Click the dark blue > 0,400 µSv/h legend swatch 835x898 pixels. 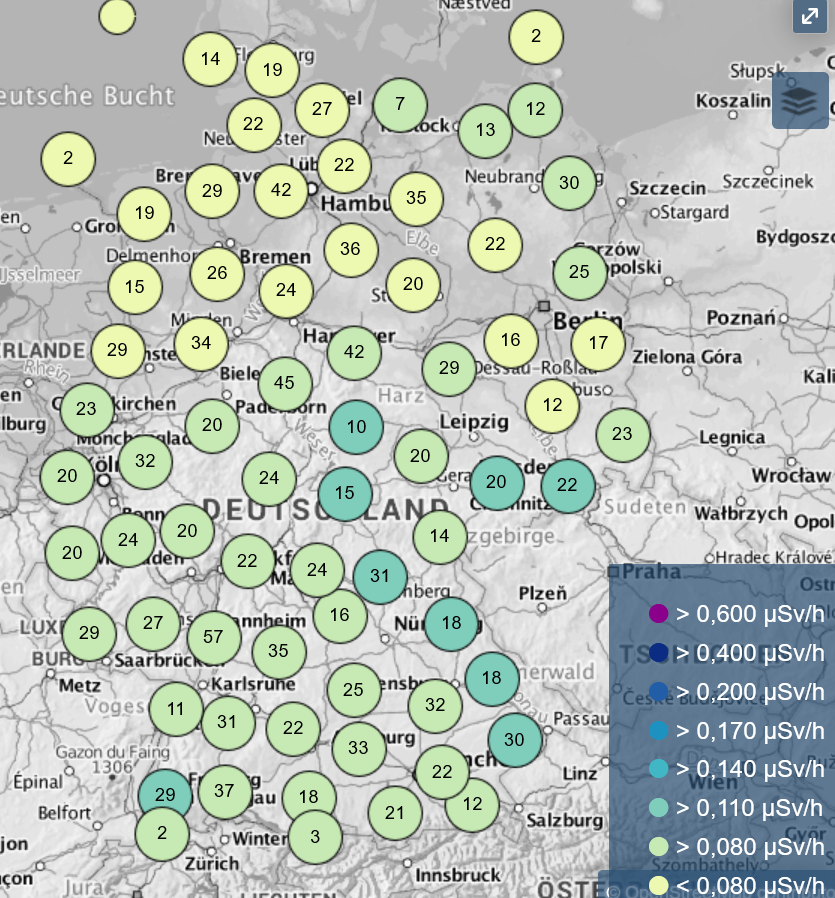click(659, 652)
